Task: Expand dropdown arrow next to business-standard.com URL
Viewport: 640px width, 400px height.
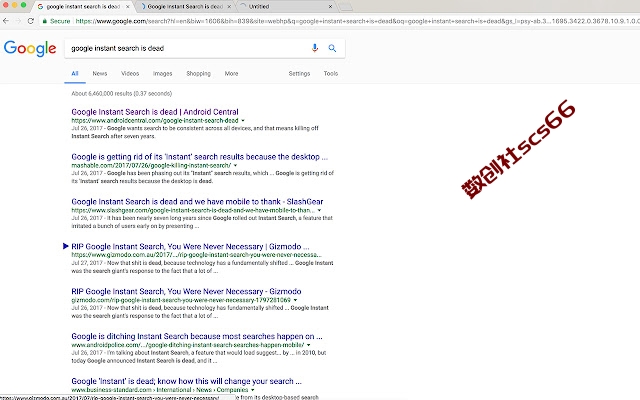Action: pyautogui.click(x=253, y=390)
